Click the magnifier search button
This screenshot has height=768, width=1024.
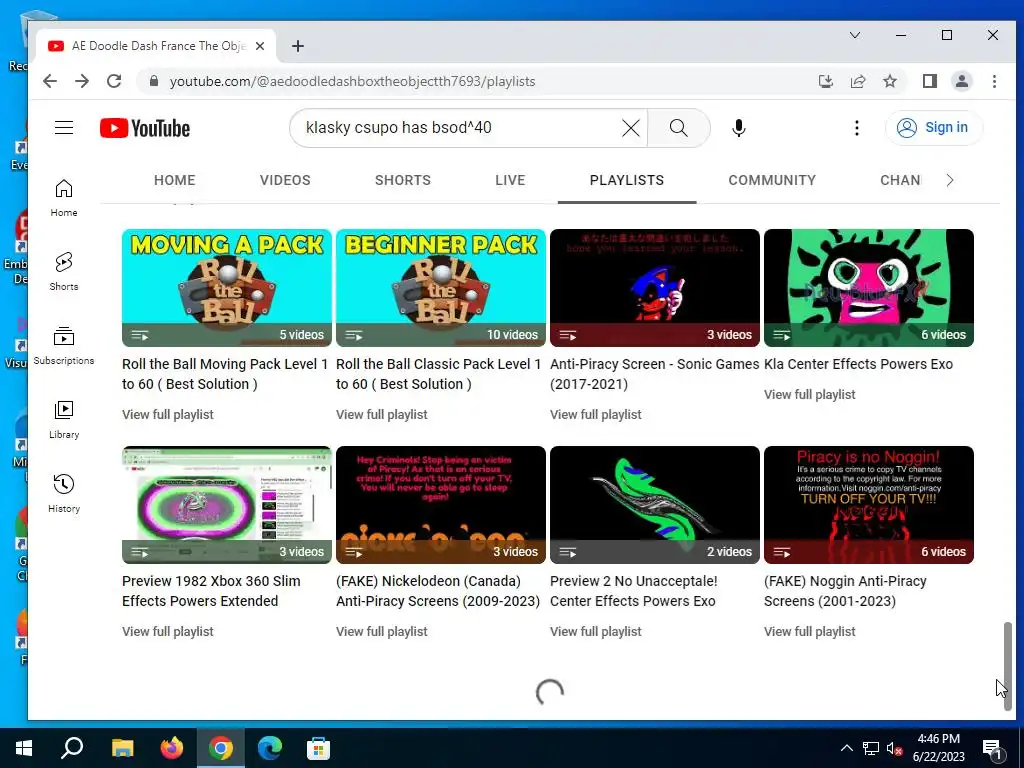(679, 128)
